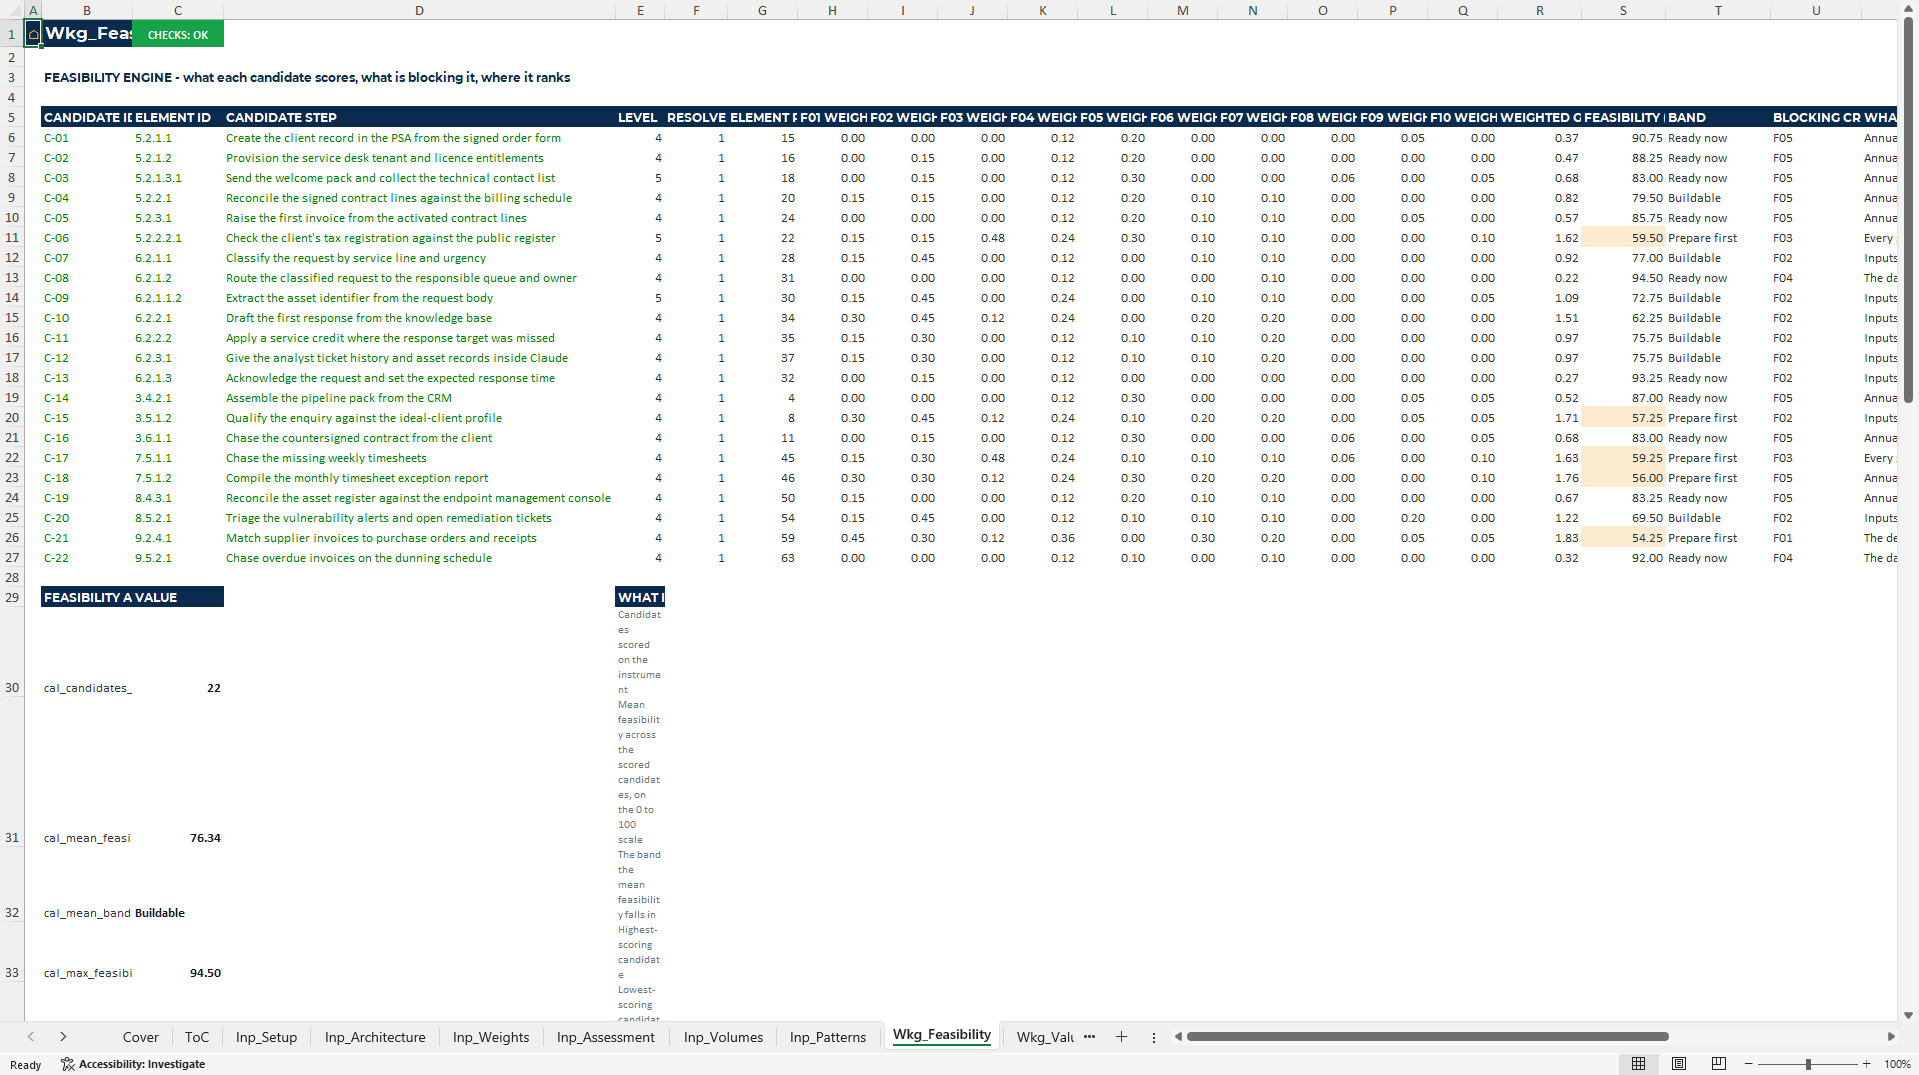Click previous sheet navigation arrow
The image size is (1919, 1075).
pyautogui.click(x=31, y=1037)
